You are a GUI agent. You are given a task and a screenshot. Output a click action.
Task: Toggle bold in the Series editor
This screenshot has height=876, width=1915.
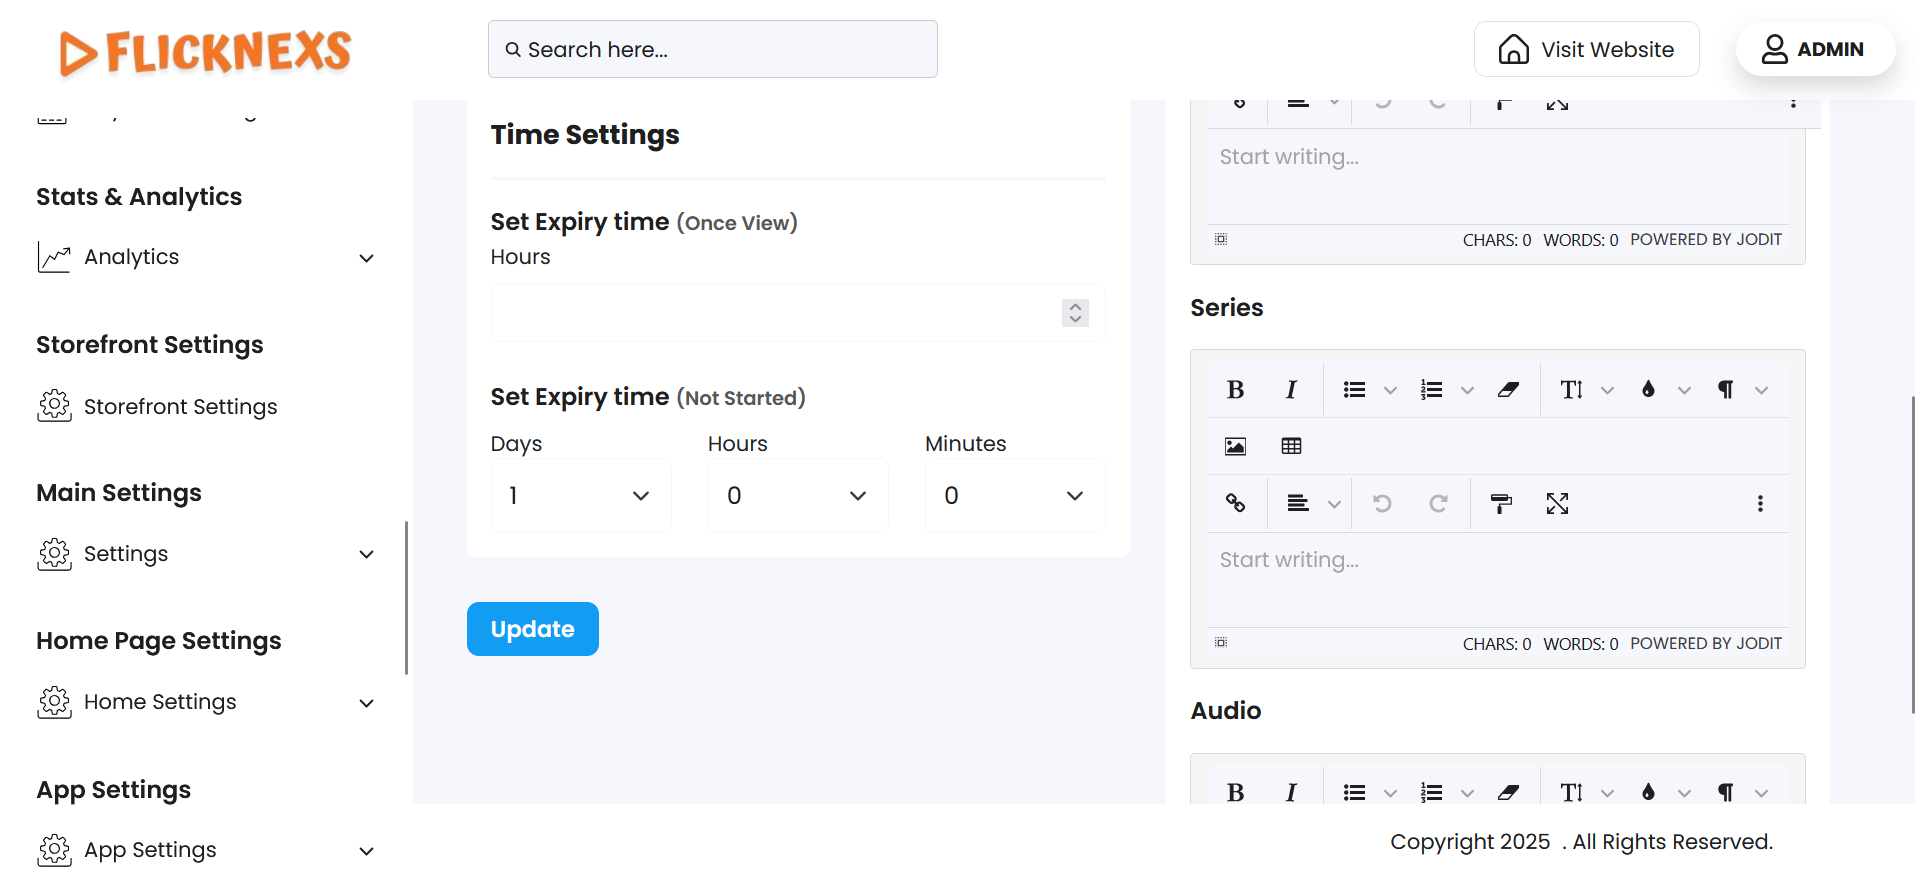click(x=1235, y=390)
